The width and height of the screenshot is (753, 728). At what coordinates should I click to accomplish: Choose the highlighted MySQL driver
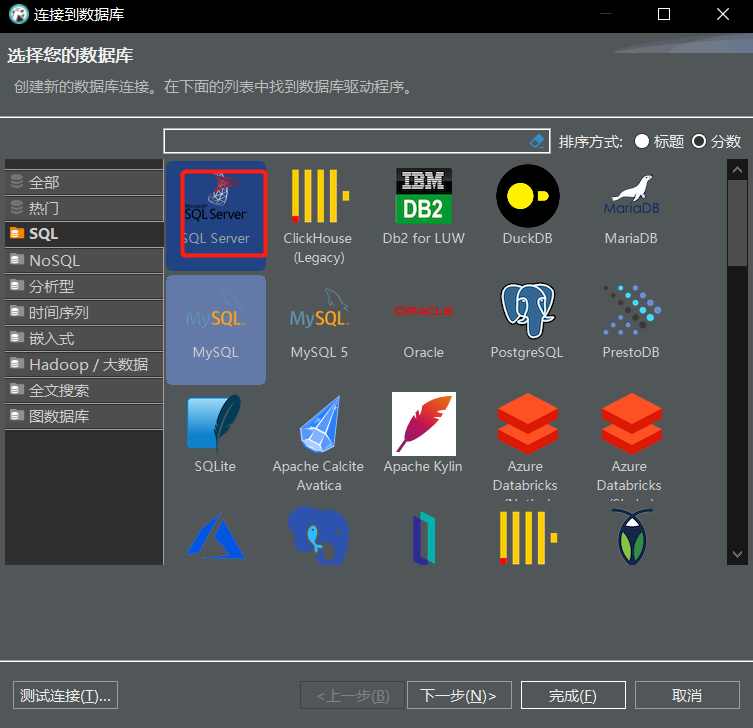[x=216, y=329]
